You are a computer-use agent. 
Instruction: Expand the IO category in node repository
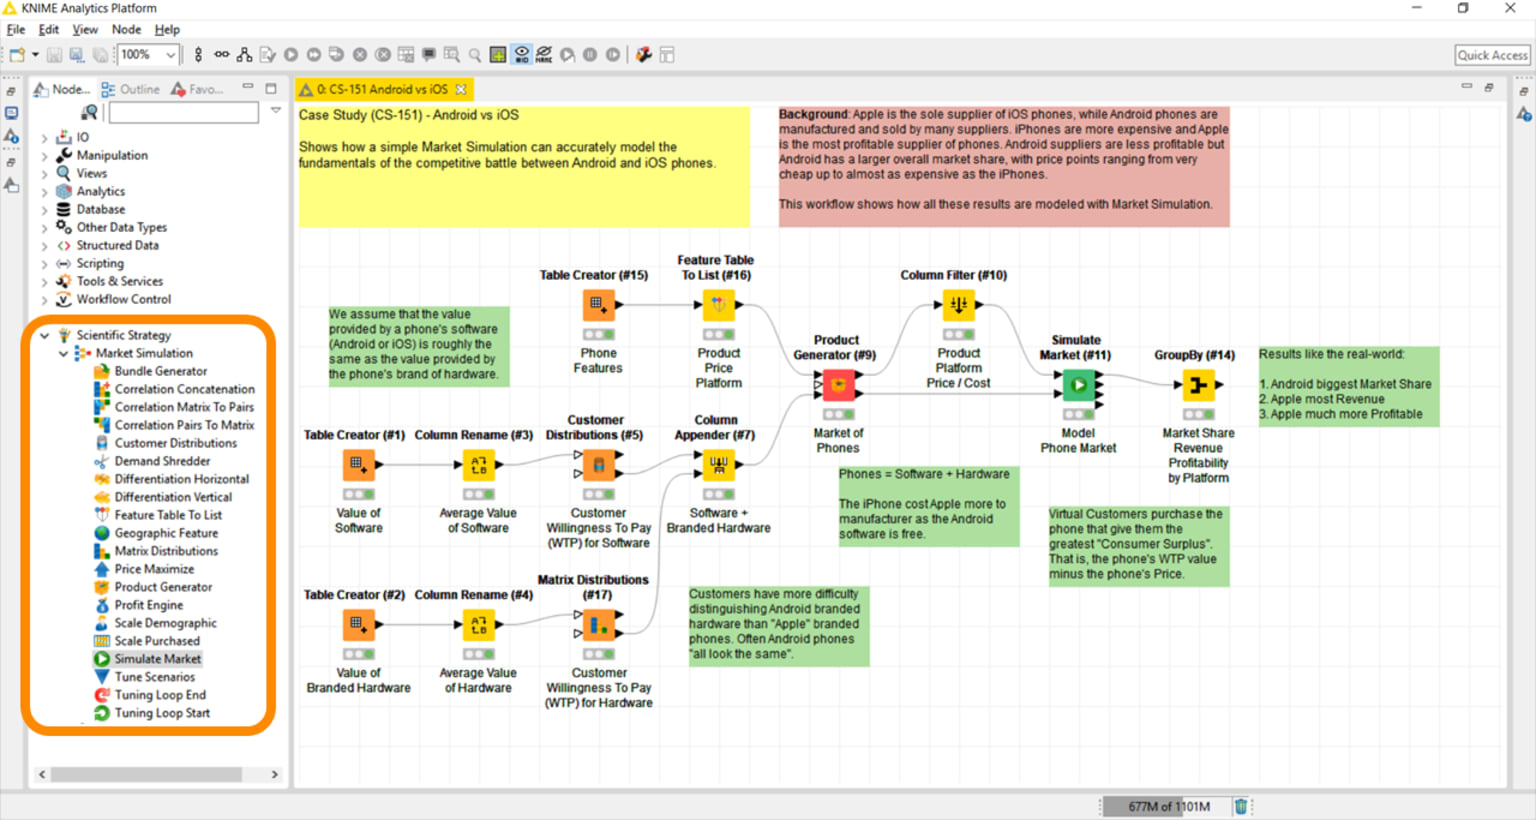(x=44, y=137)
